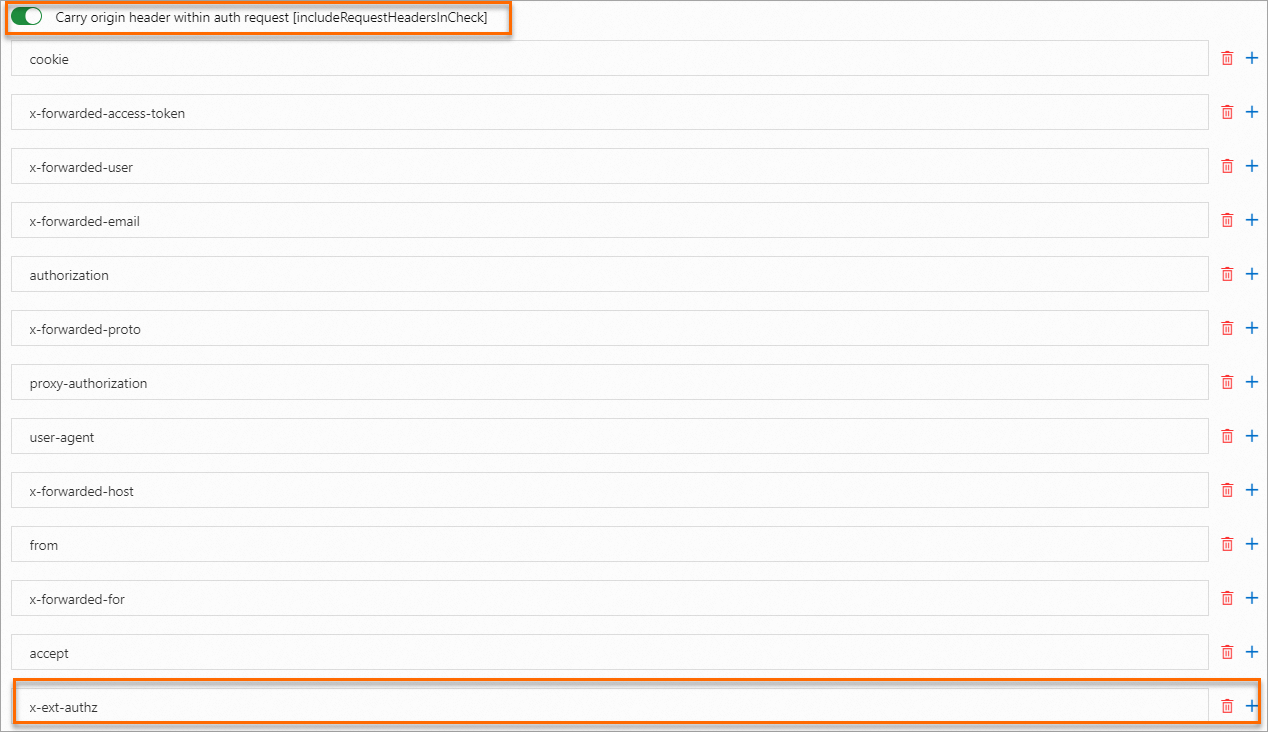Focus the x-ext-authz input field
Screen dimensions: 1268x732
click(610, 706)
